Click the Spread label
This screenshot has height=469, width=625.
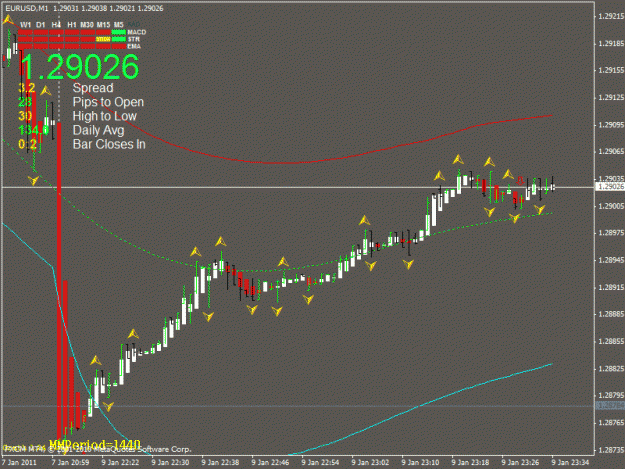pos(93,88)
